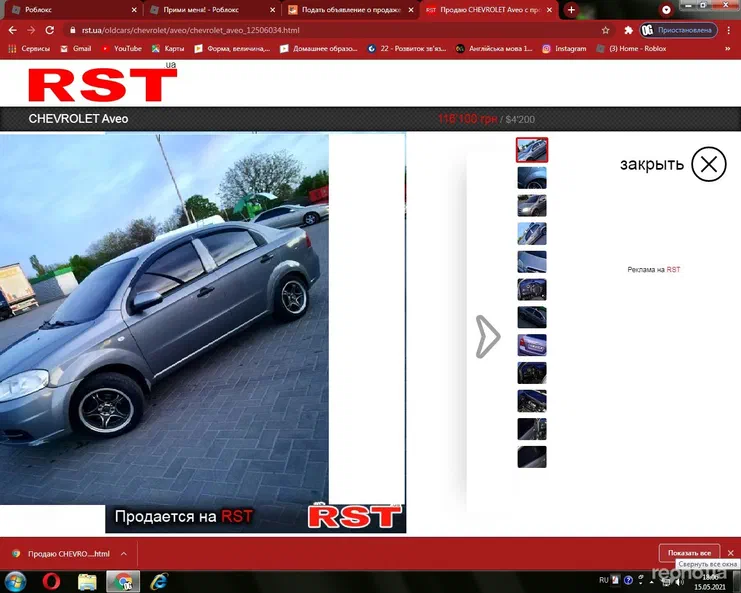Select the fifth gallery thumbnail
Image resolution: width=741 pixels, height=593 pixels.
point(532,261)
